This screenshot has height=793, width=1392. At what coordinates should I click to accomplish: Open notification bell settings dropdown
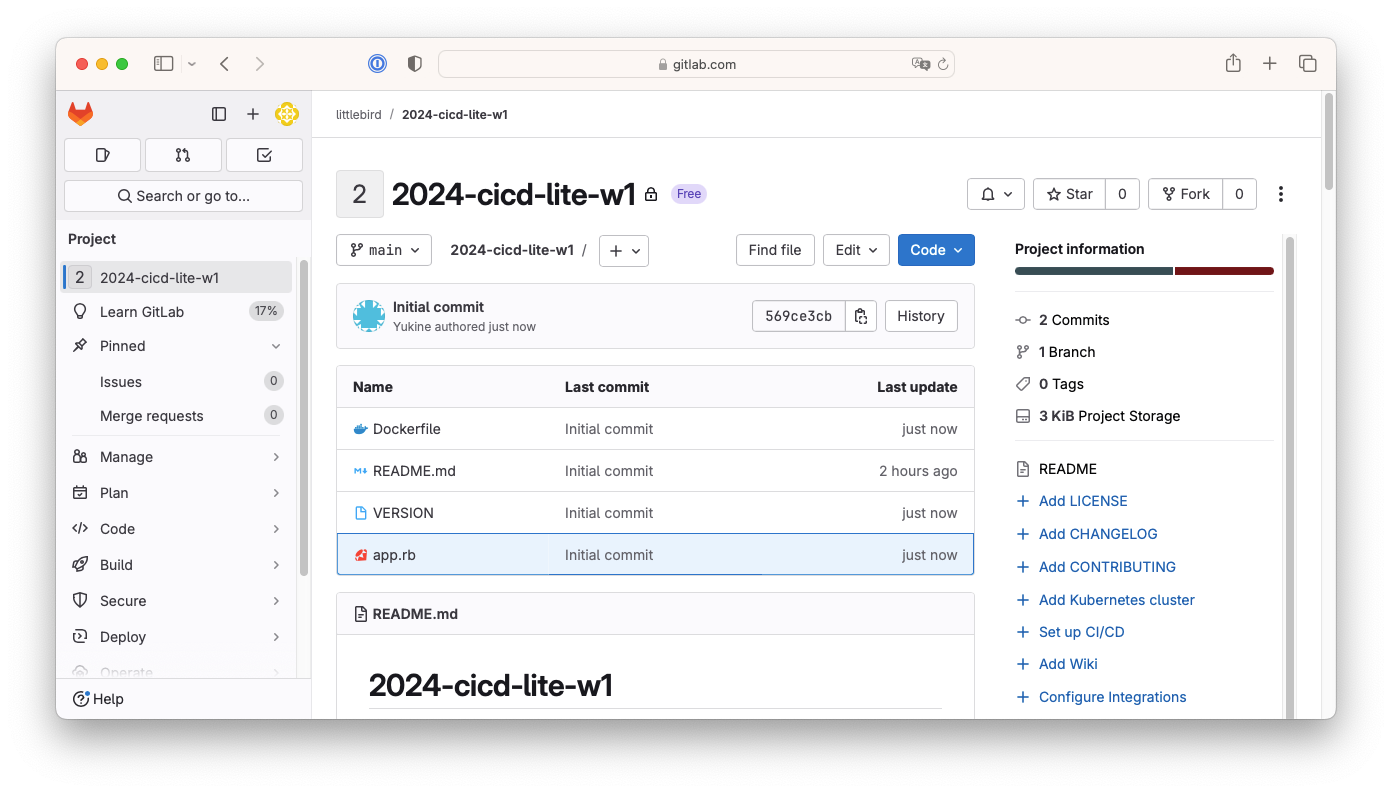point(996,194)
